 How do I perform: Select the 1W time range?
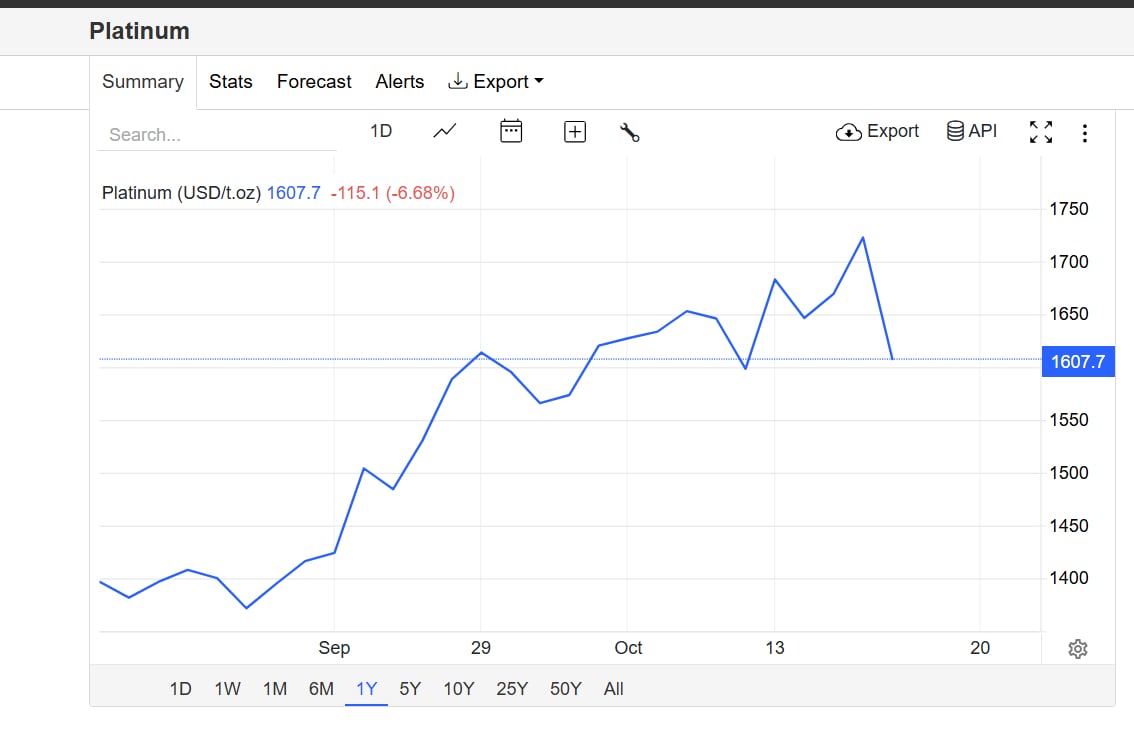[x=227, y=689]
